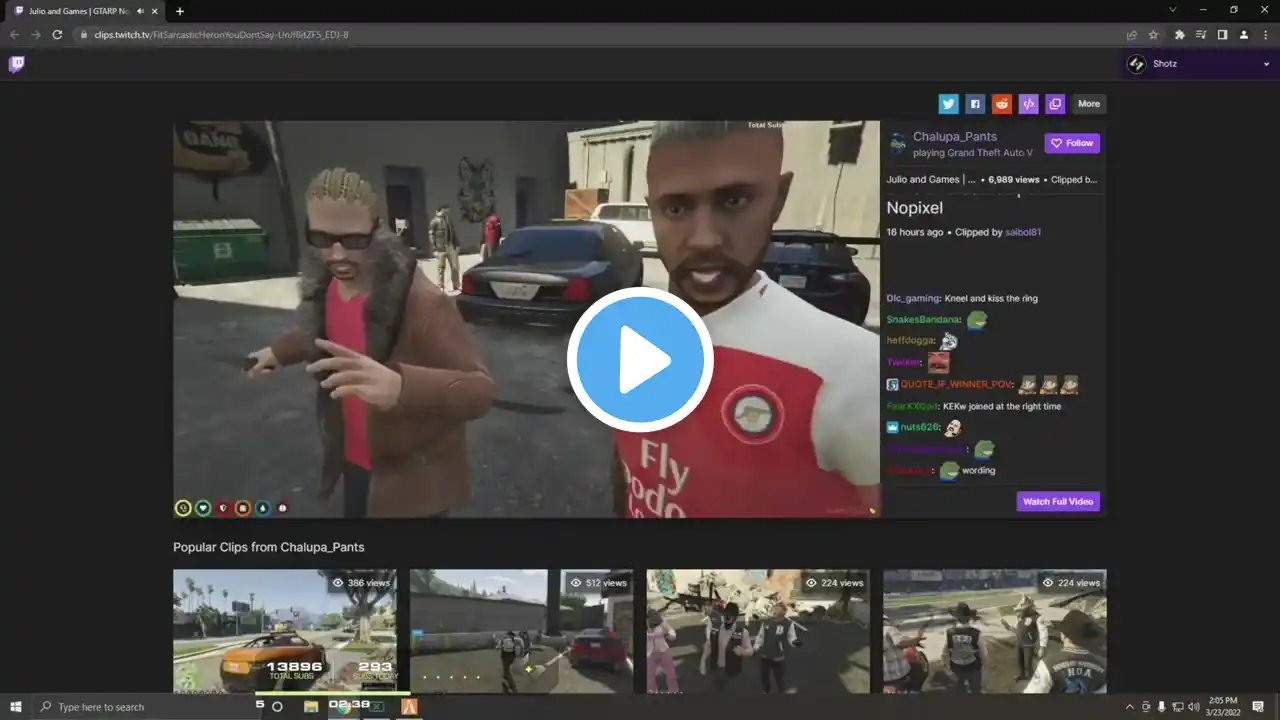
Task: Open clipper saibol81's profile
Action: click(1023, 232)
